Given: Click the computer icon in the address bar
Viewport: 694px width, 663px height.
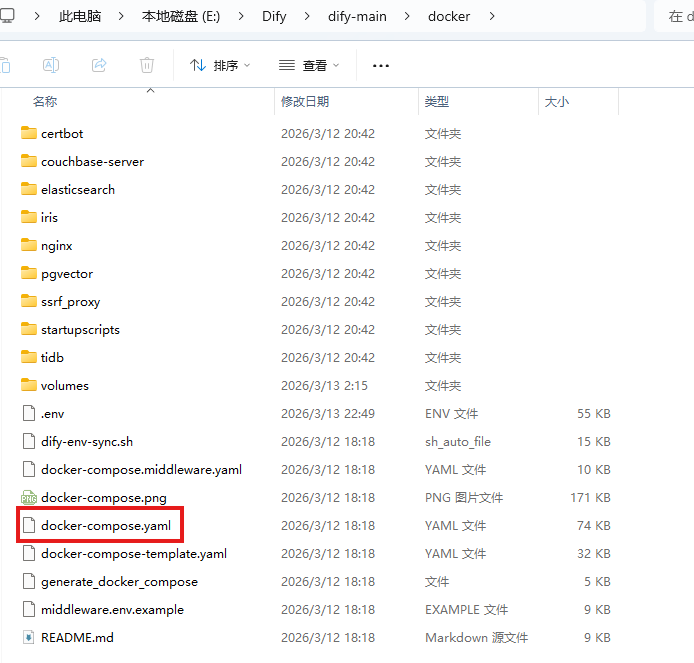Looking at the screenshot, I should (x=7, y=16).
